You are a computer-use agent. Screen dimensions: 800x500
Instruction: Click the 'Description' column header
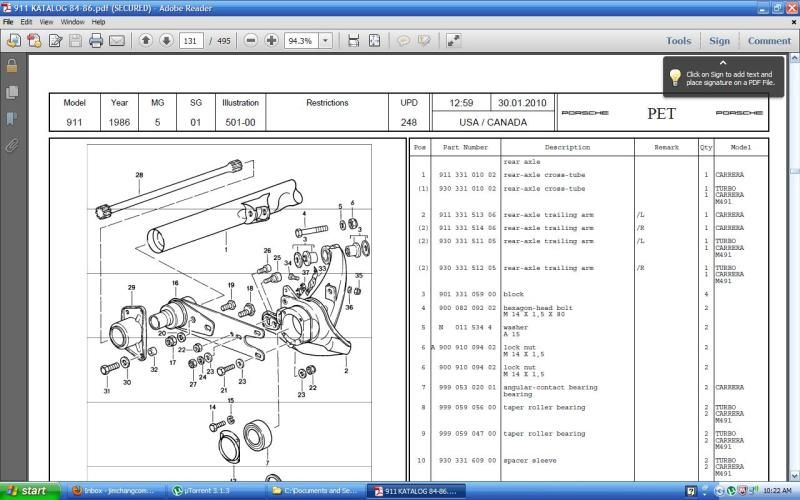point(567,147)
